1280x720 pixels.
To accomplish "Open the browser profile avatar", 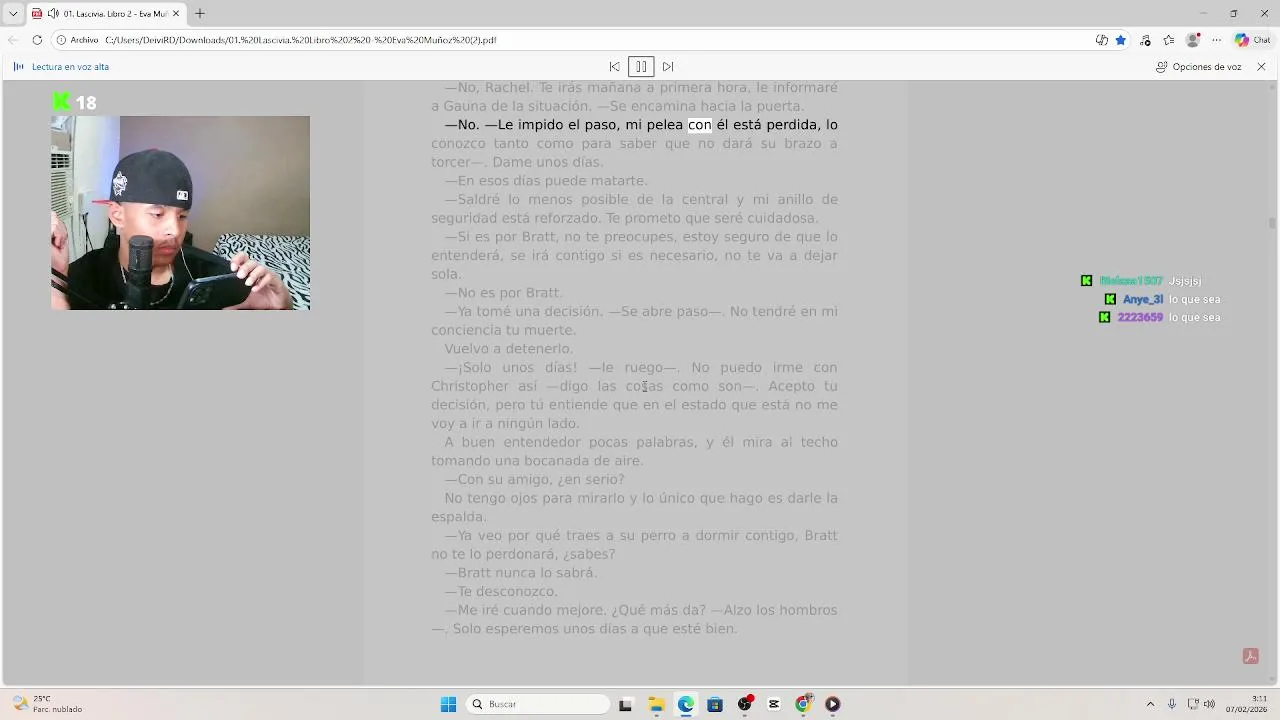I will coord(1192,40).
